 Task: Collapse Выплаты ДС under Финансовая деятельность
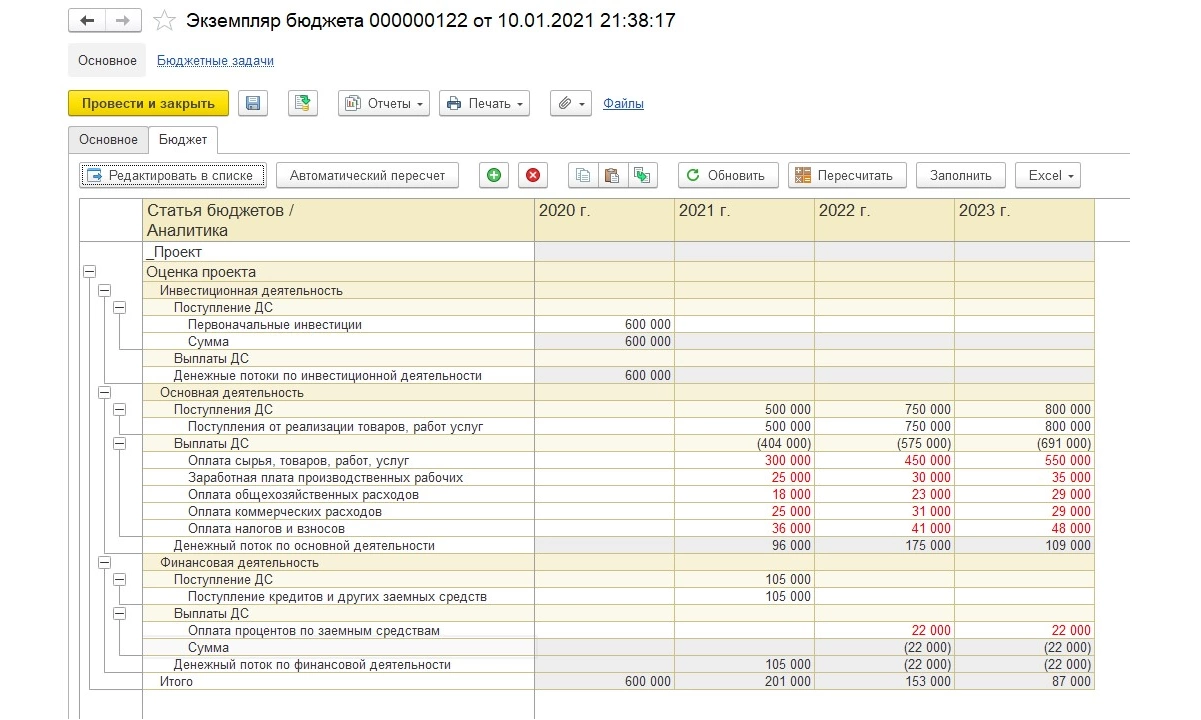click(120, 613)
